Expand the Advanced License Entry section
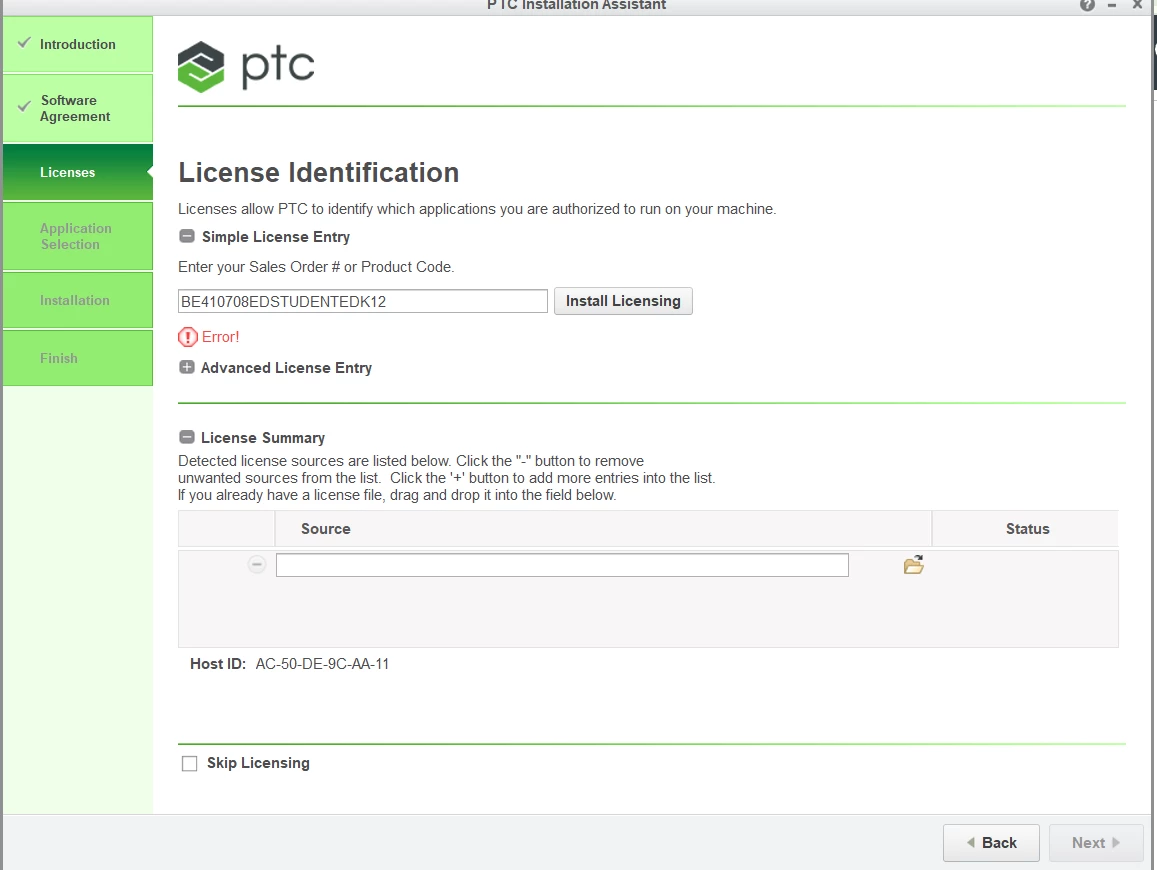This screenshot has height=870, width=1157. point(187,367)
